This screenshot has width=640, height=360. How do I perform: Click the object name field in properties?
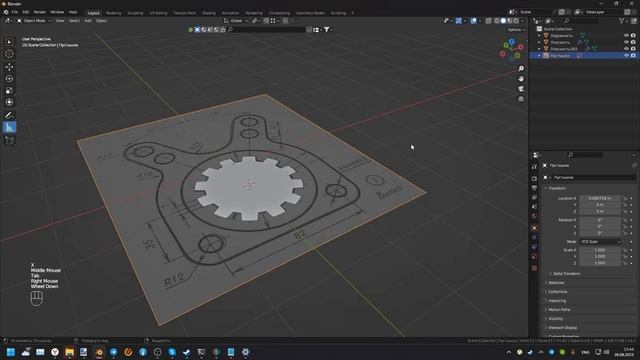592,178
